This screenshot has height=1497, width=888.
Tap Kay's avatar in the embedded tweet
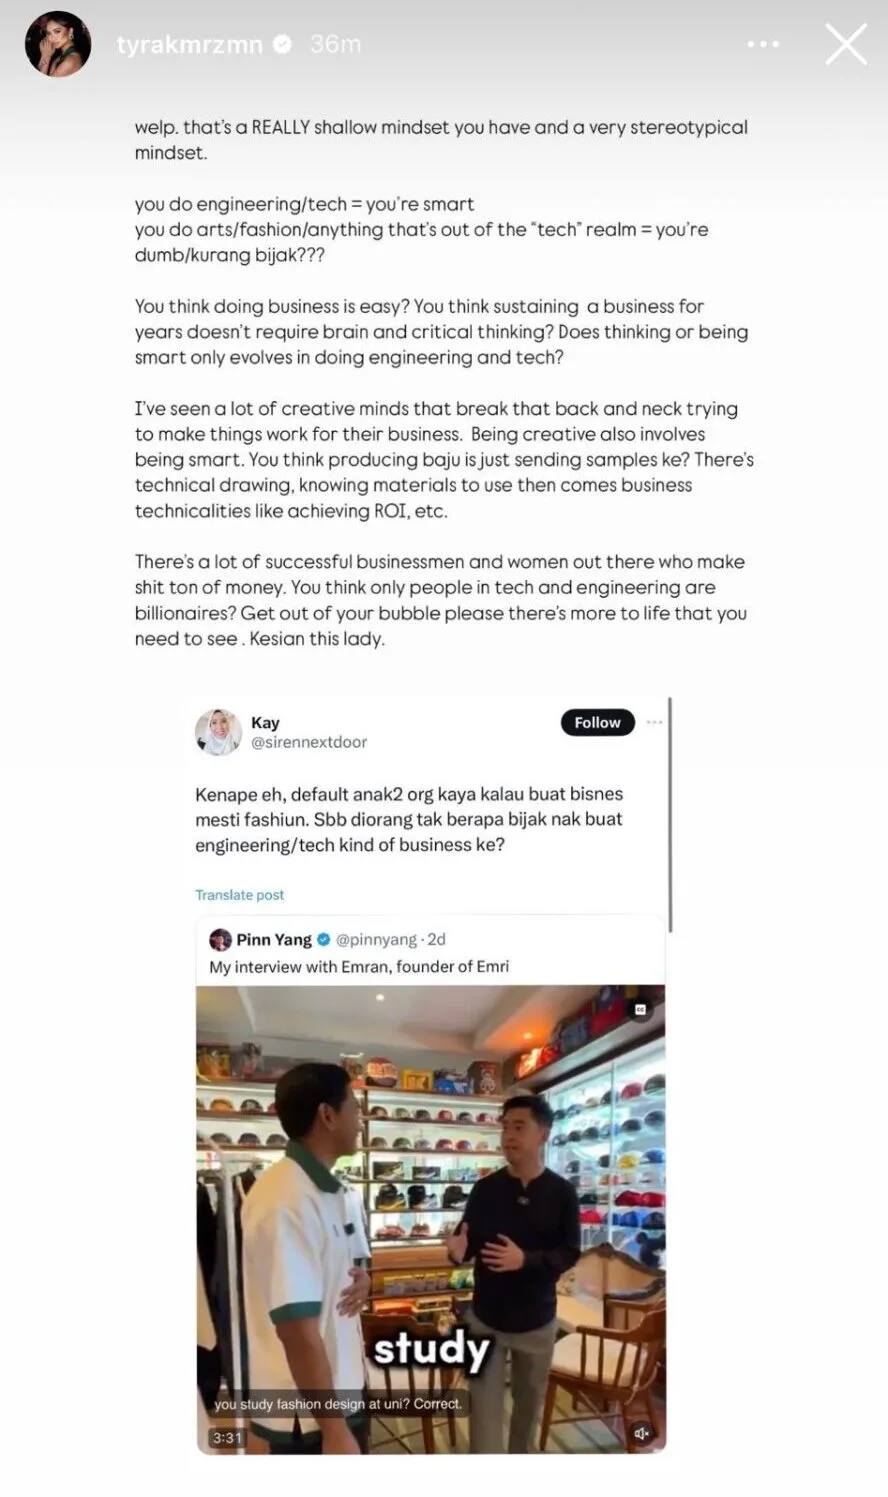click(x=218, y=732)
